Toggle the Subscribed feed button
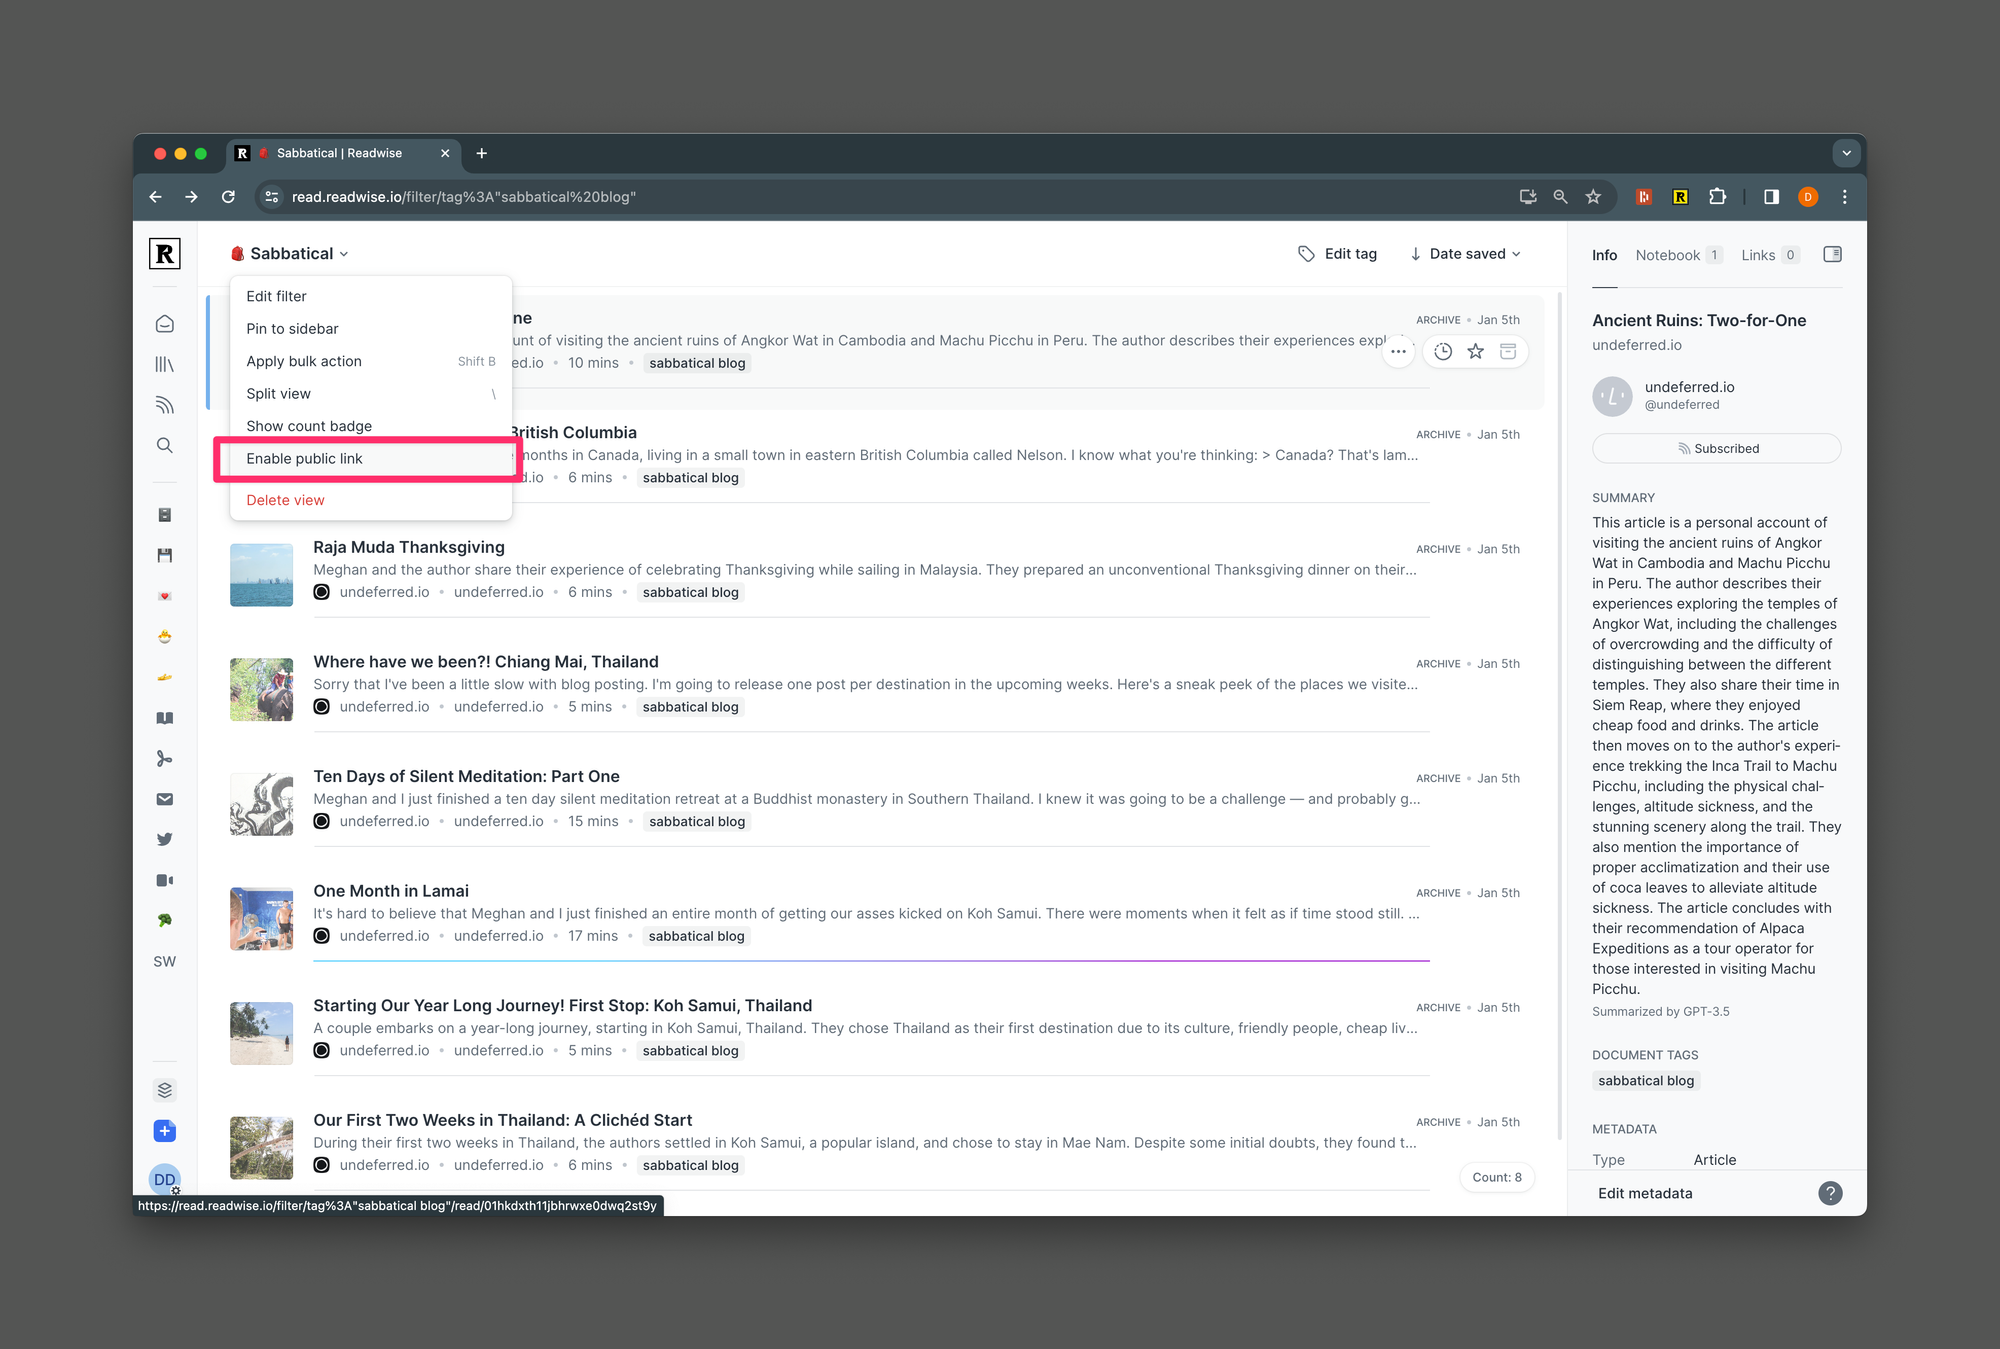 1716,448
